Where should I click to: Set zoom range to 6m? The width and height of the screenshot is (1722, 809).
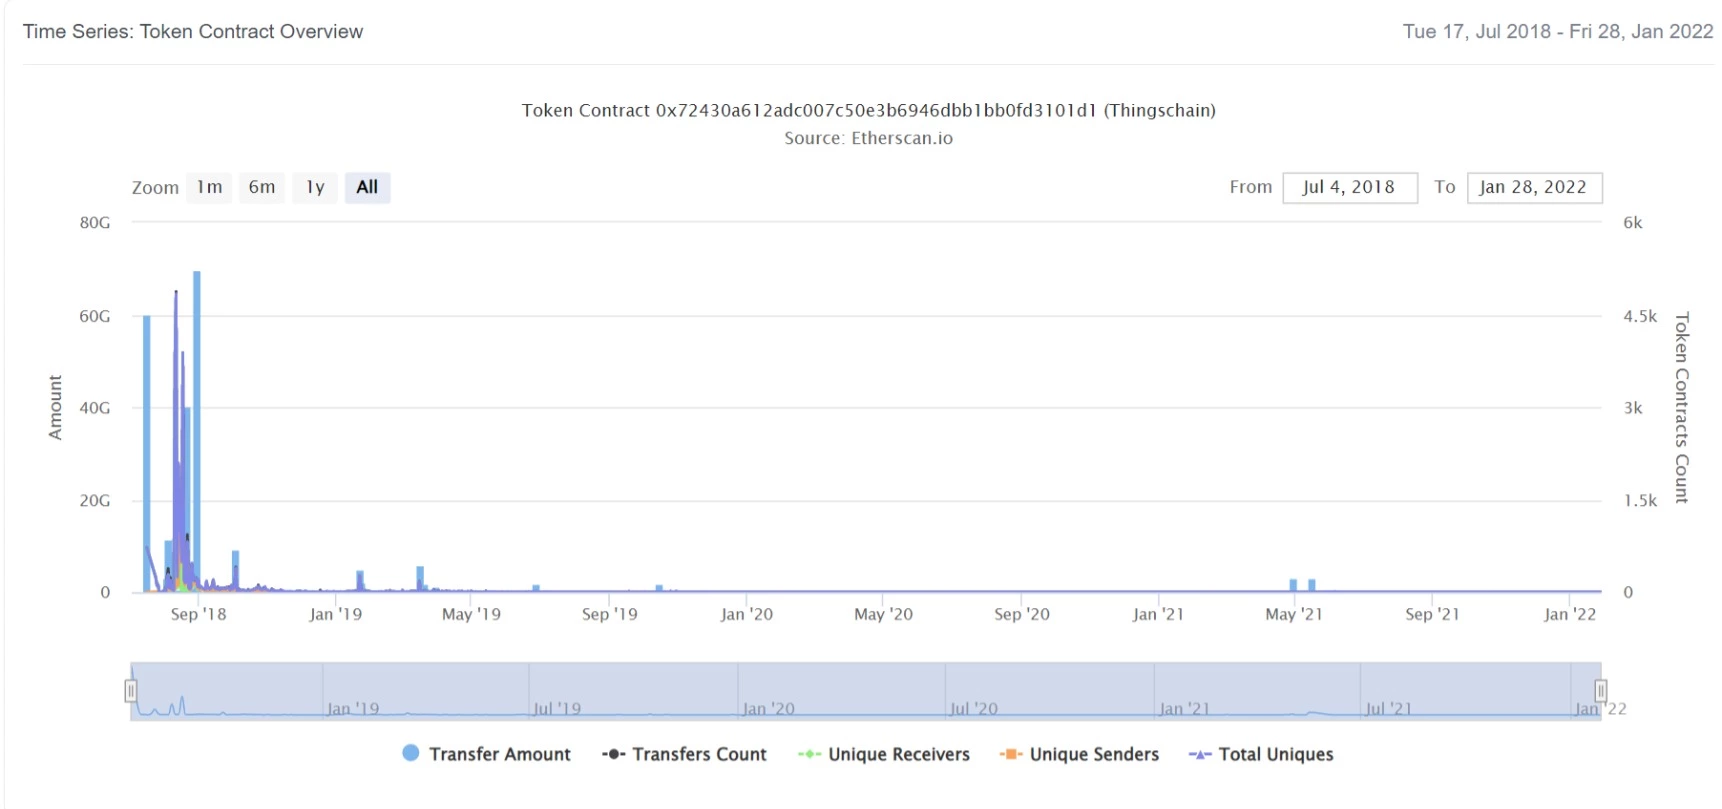tap(262, 187)
